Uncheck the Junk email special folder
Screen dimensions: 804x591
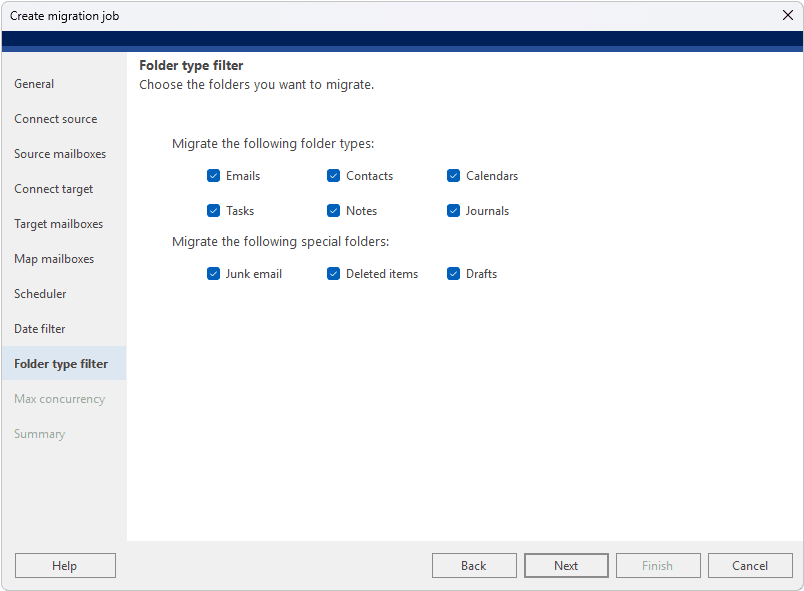213,274
